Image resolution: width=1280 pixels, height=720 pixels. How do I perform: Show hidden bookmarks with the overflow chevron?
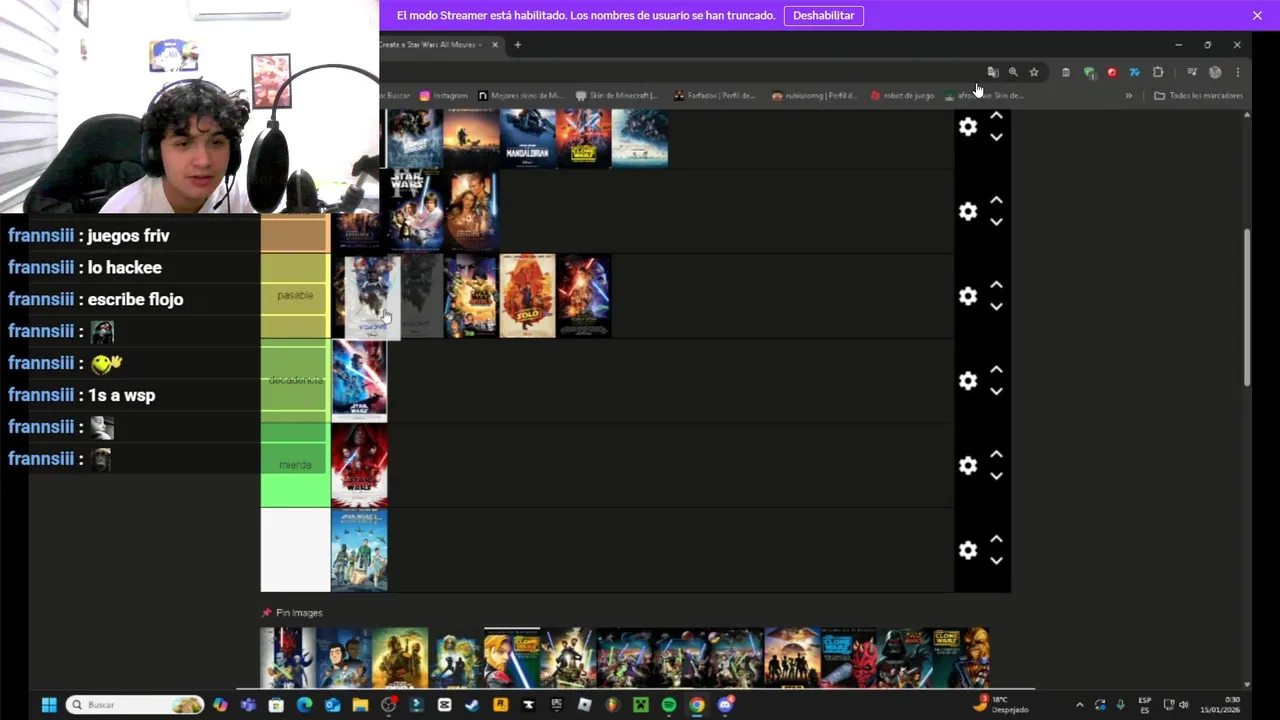[x=1129, y=96]
